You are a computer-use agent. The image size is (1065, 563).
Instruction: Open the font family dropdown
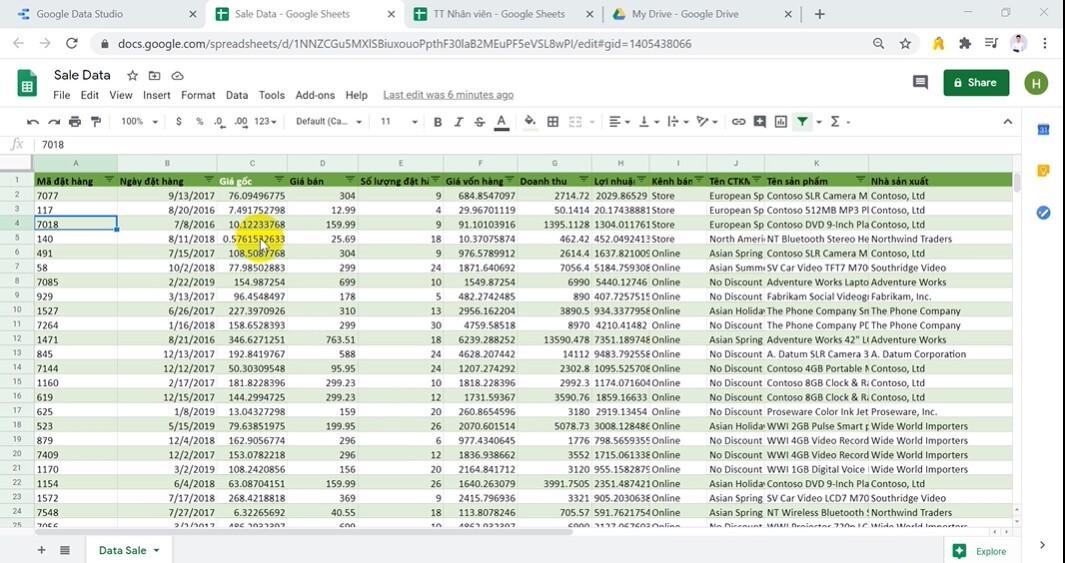click(329, 122)
